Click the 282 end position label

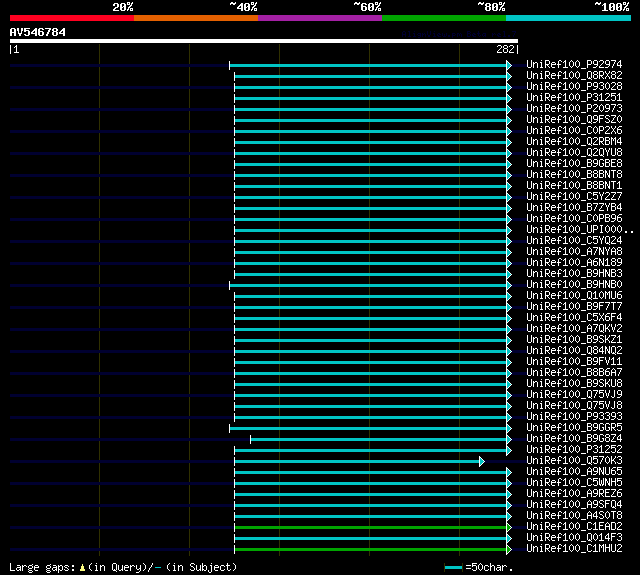click(x=505, y=49)
